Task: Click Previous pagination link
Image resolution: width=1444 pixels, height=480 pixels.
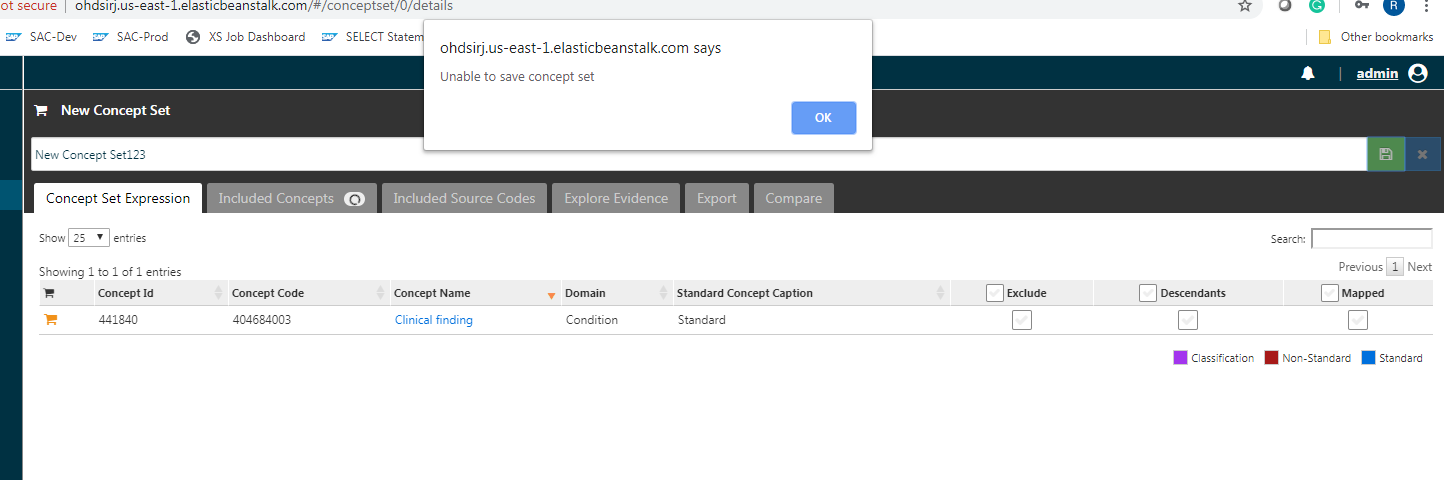Action: point(1360,267)
